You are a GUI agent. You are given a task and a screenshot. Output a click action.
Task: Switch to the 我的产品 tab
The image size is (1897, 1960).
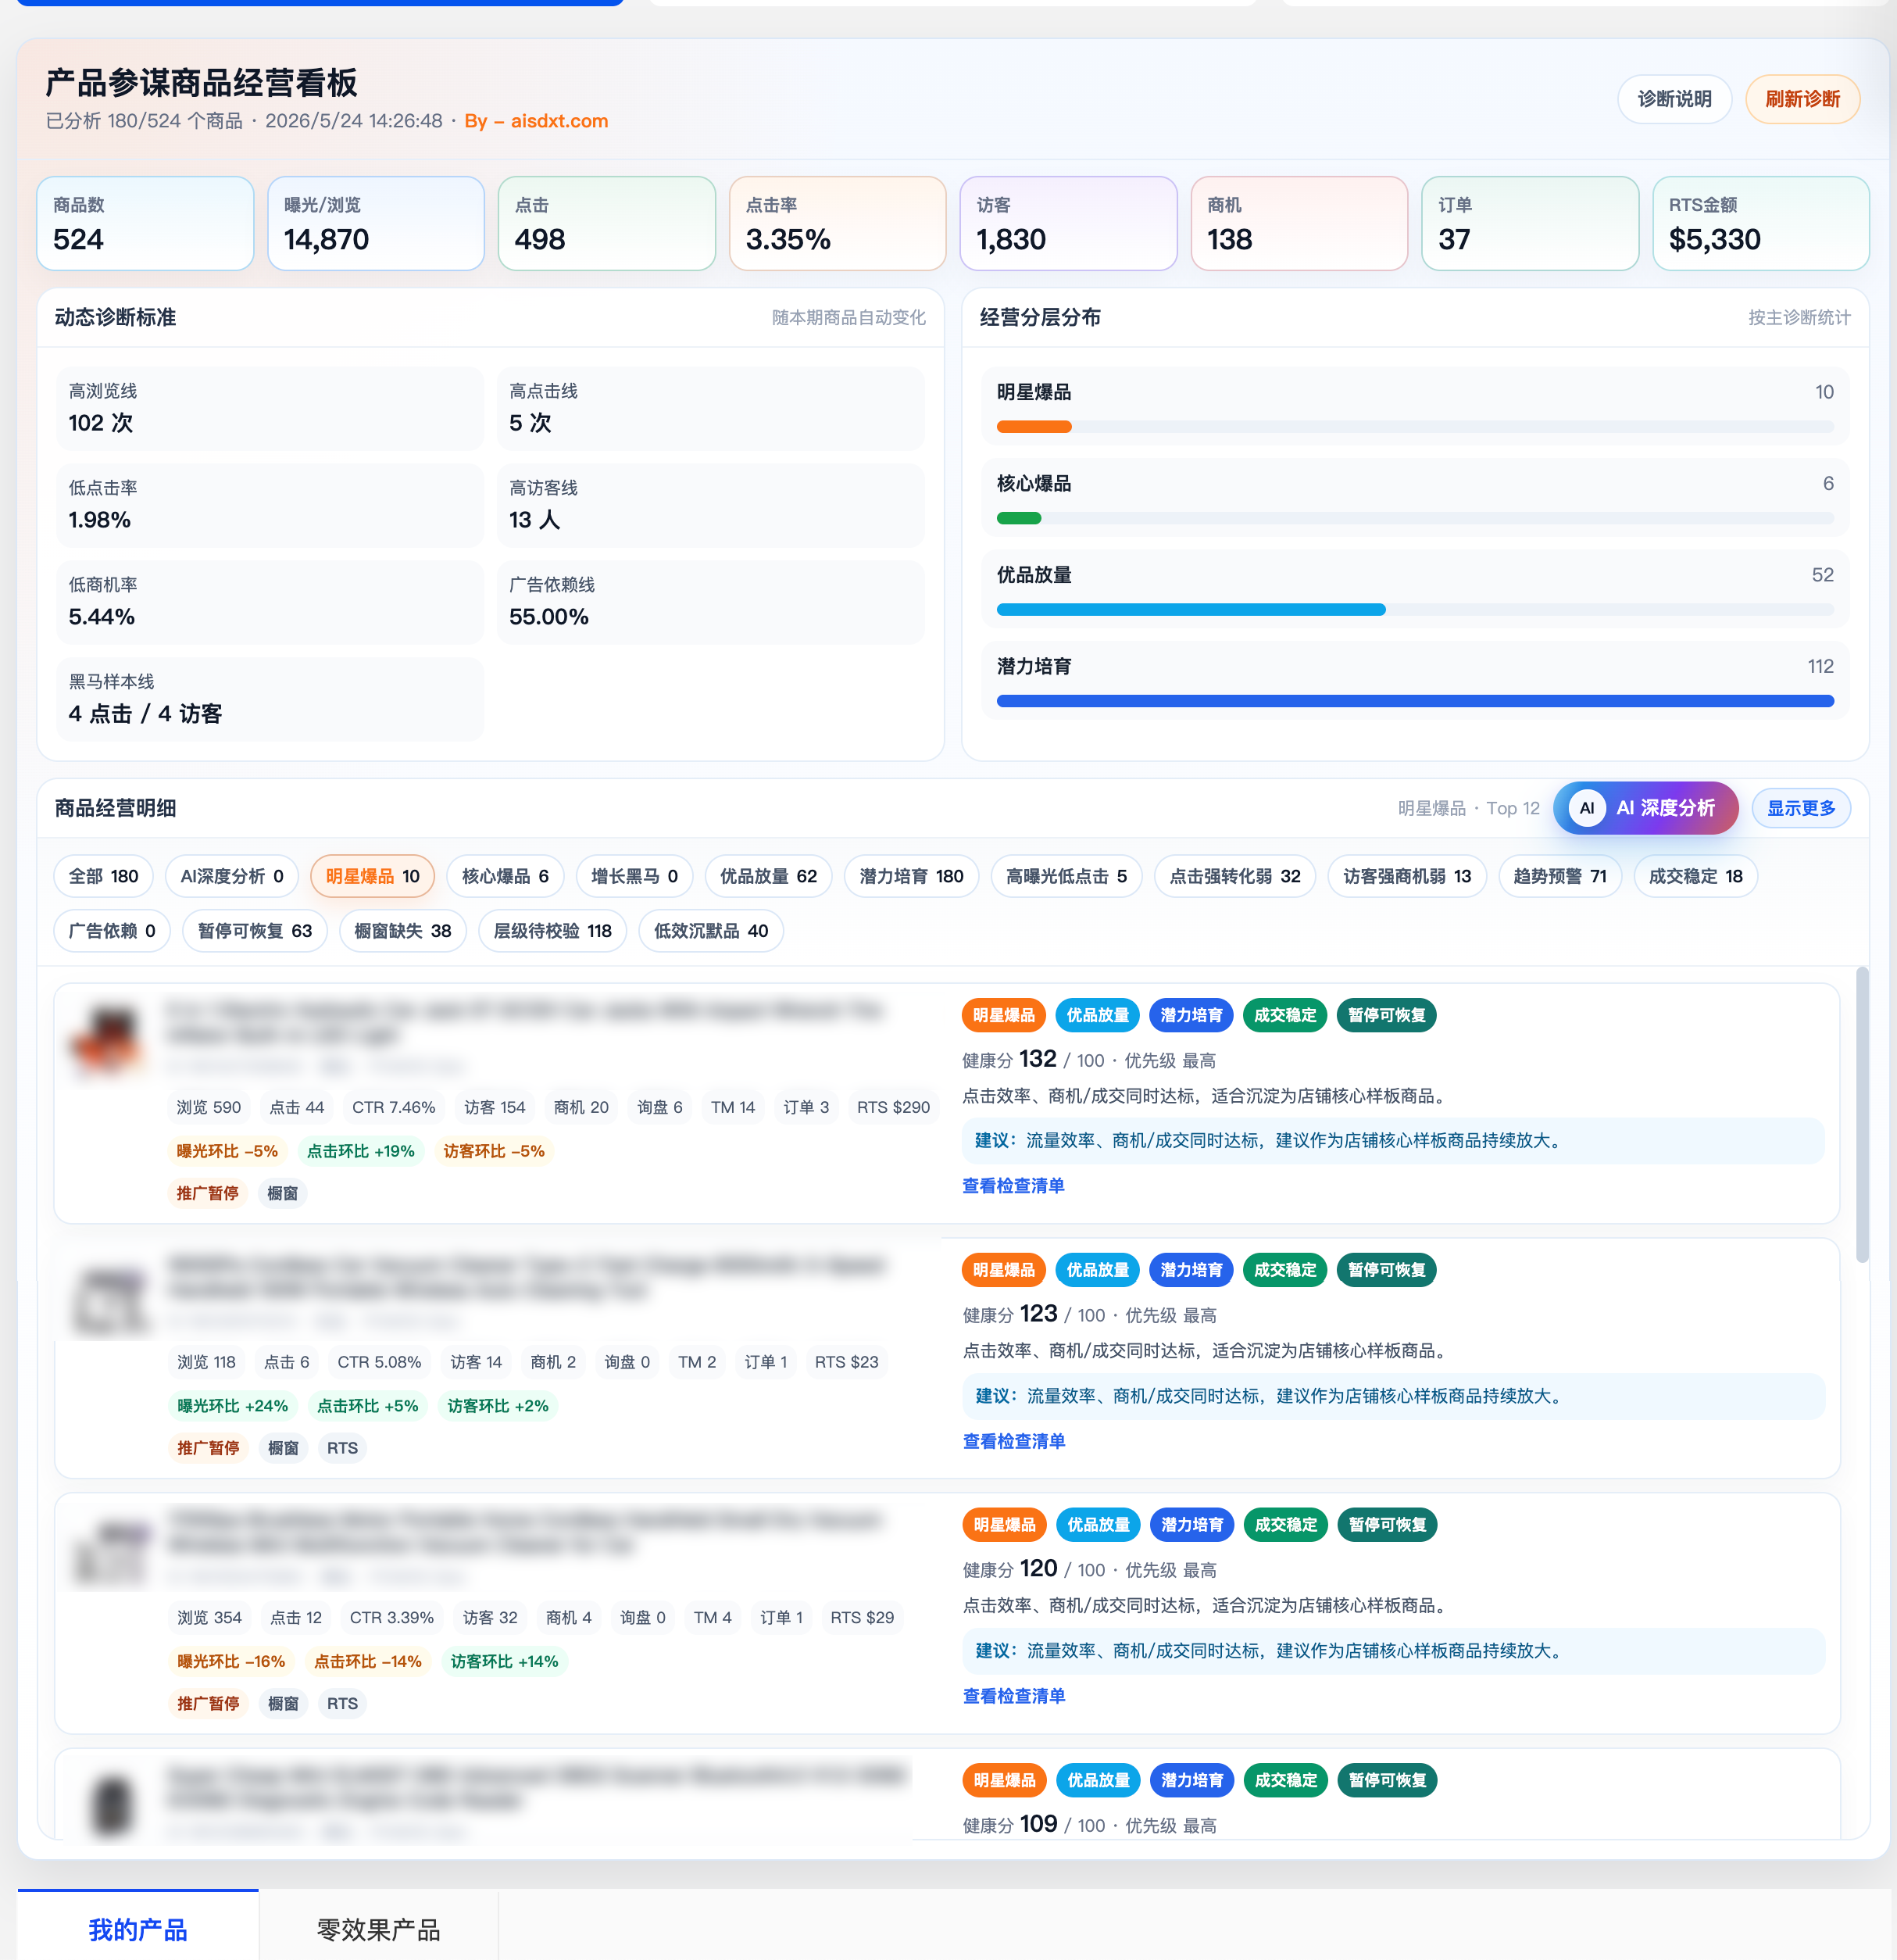(138, 1929)
